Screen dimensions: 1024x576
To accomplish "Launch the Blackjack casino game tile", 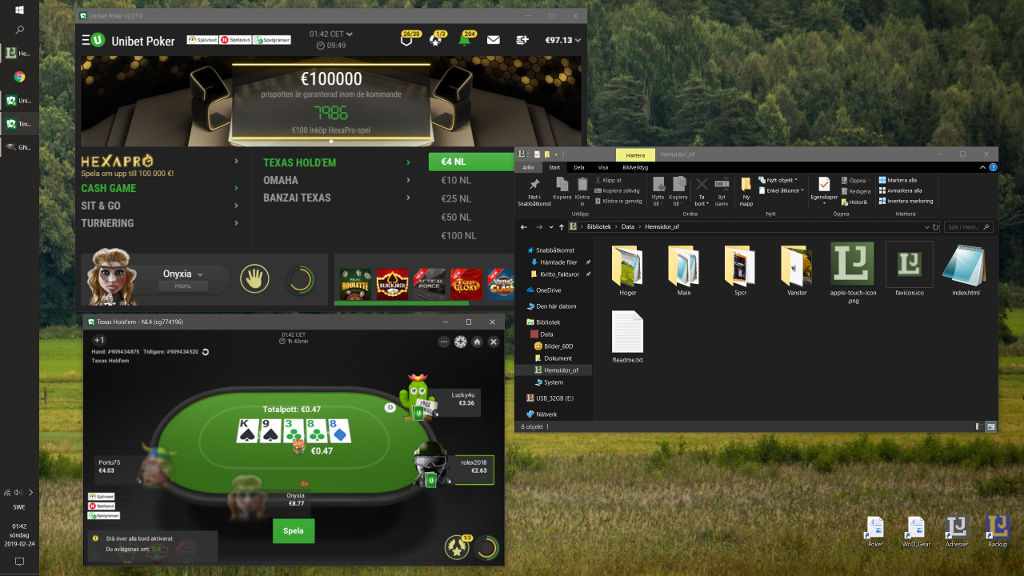I will point(392,284).
